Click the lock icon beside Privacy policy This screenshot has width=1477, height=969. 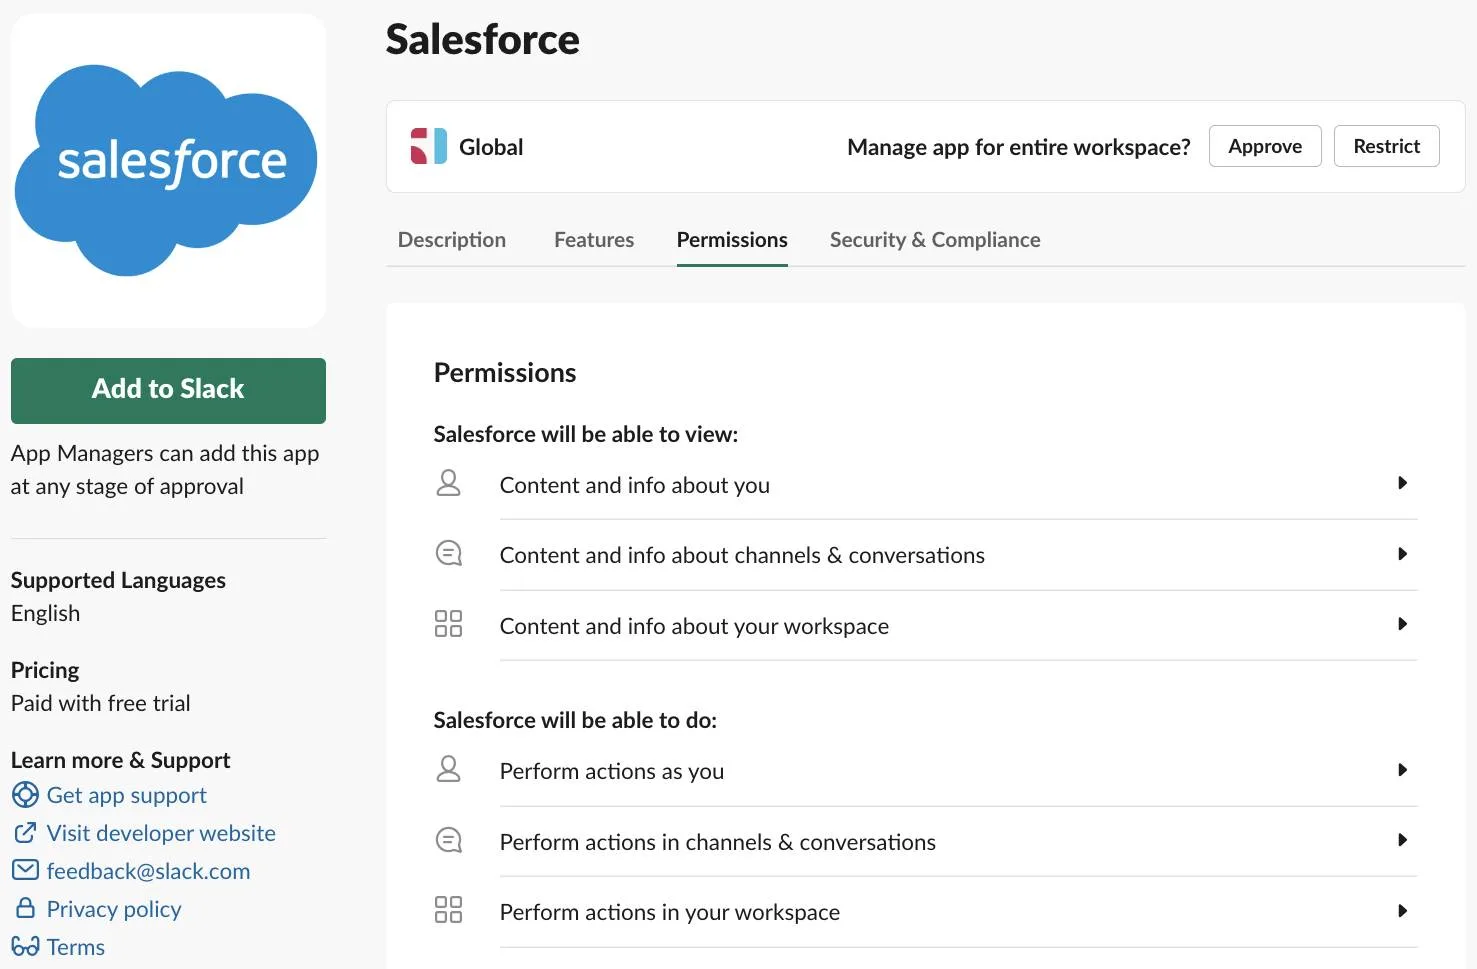click(25, 908)
